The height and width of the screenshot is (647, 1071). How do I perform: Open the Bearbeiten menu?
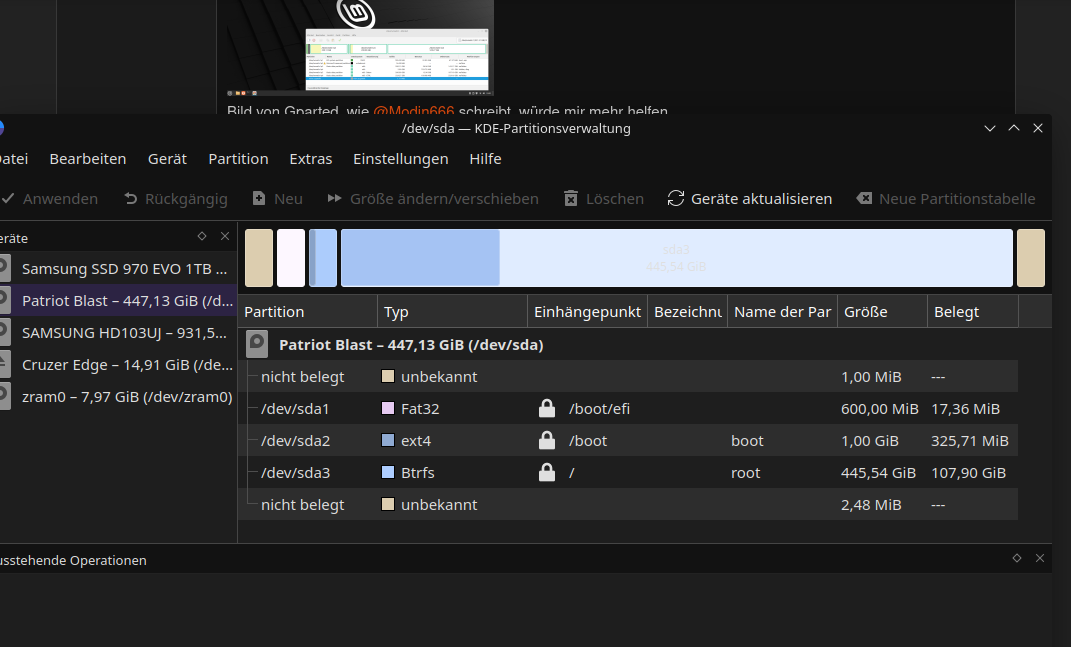[87, 159]
